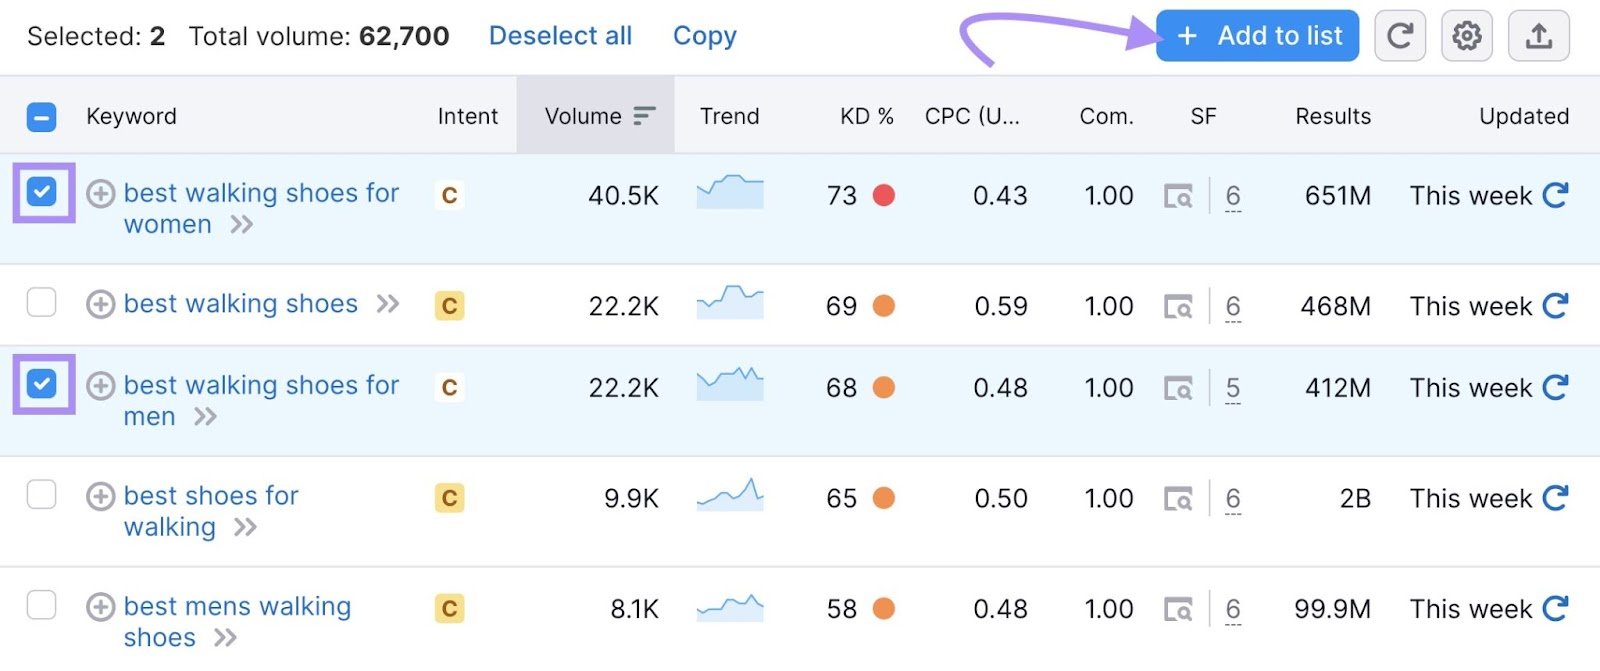Click the 651M results value
Viewport: 1600px width, 671px height.
tap(1337, 195)
